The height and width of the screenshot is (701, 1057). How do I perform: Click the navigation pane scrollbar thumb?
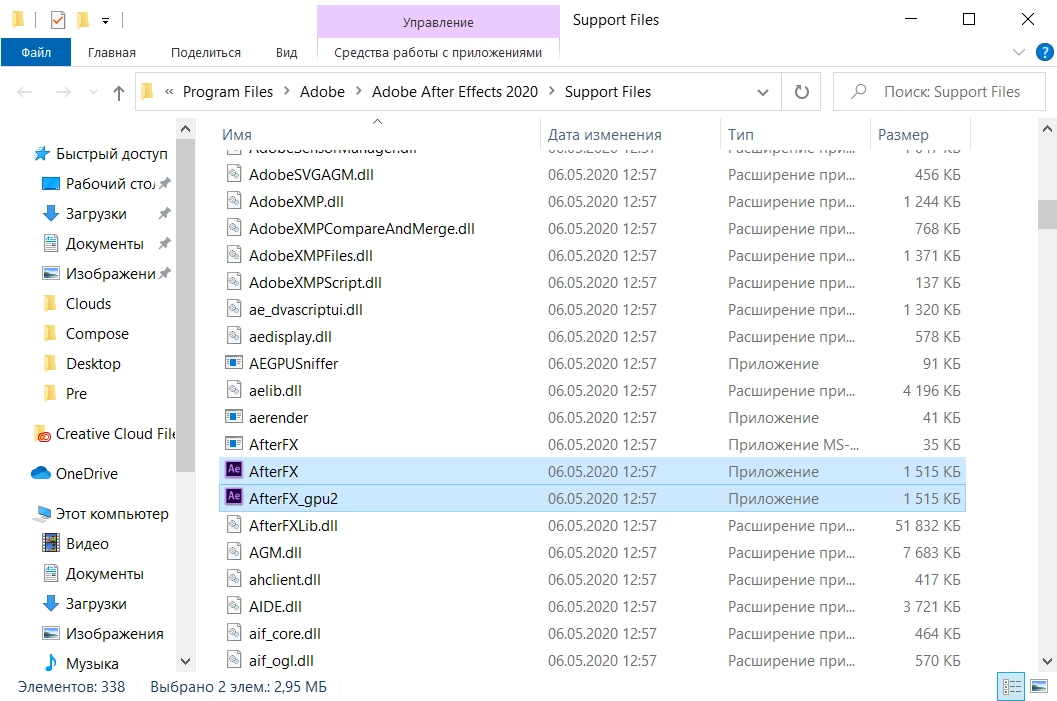(x=185, y=307)
